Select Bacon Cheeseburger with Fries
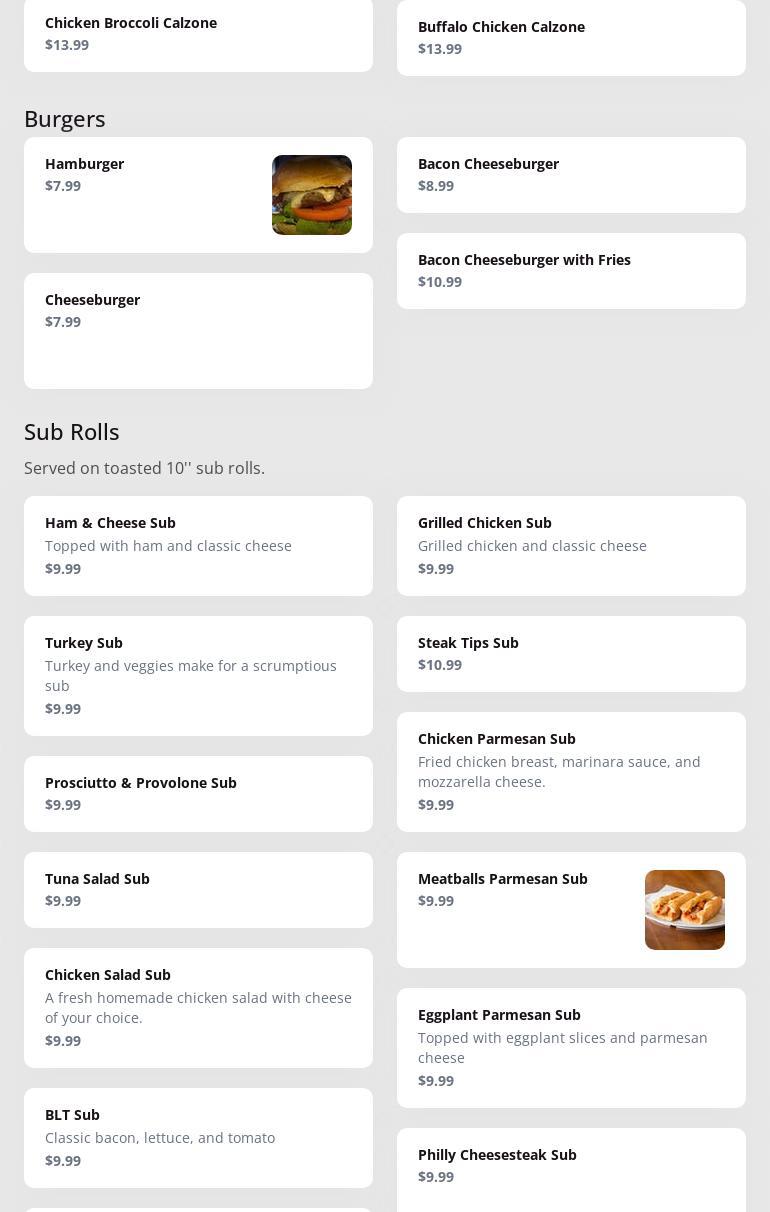The image size is (770, 1212). click(x=570, y=271)
